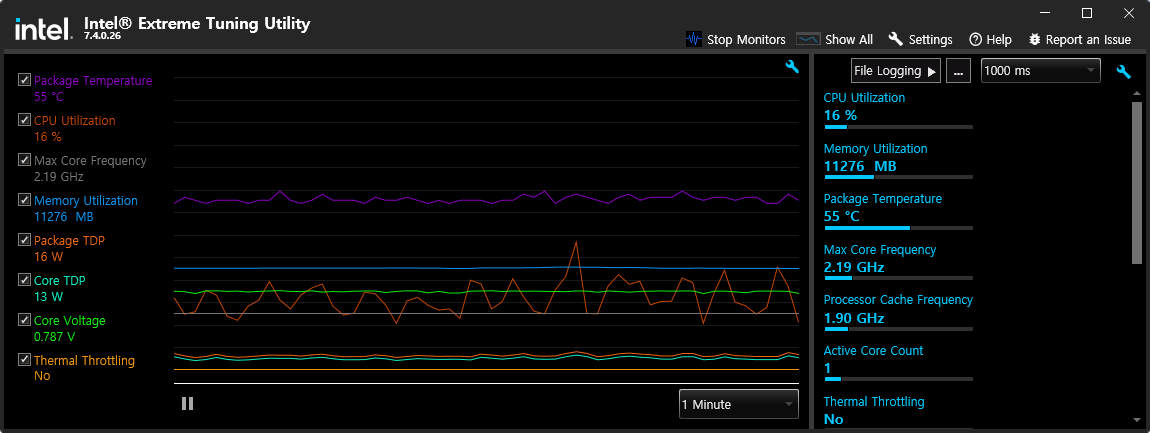Click the Max Core Frequency bar in right panel
Image resolution: width=1150 pixels, height=433 pixels.
[898, 278]
